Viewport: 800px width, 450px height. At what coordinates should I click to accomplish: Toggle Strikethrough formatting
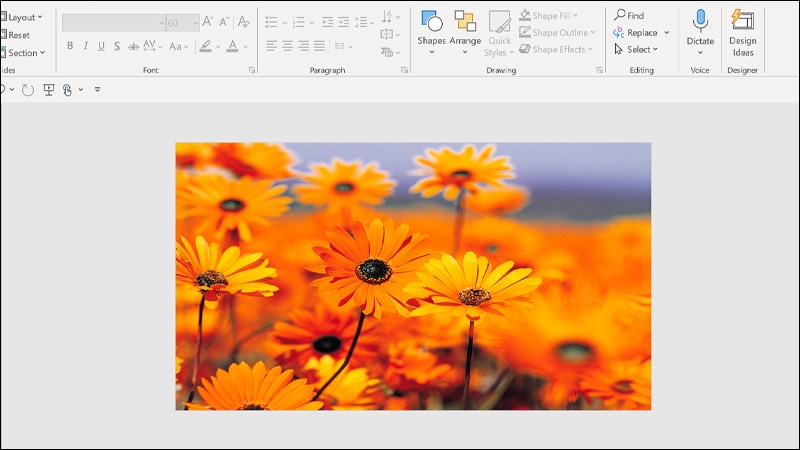[x=134, y=46]
